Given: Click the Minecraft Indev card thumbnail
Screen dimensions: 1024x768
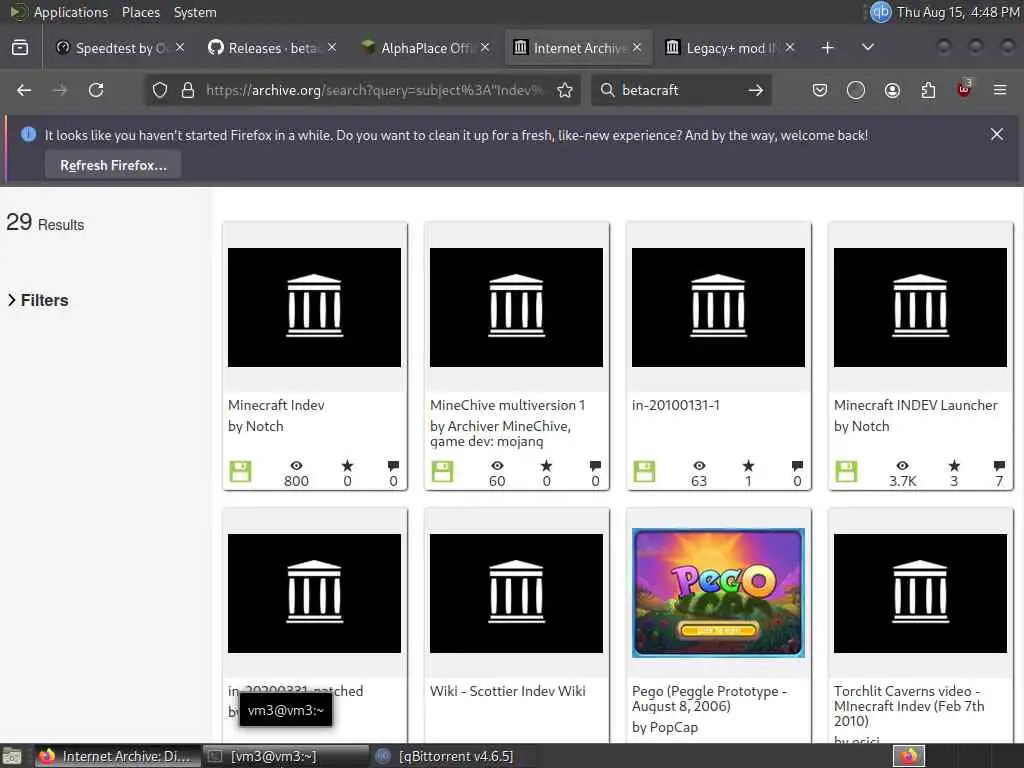Looking at the screenshot, I should (314, 307).
